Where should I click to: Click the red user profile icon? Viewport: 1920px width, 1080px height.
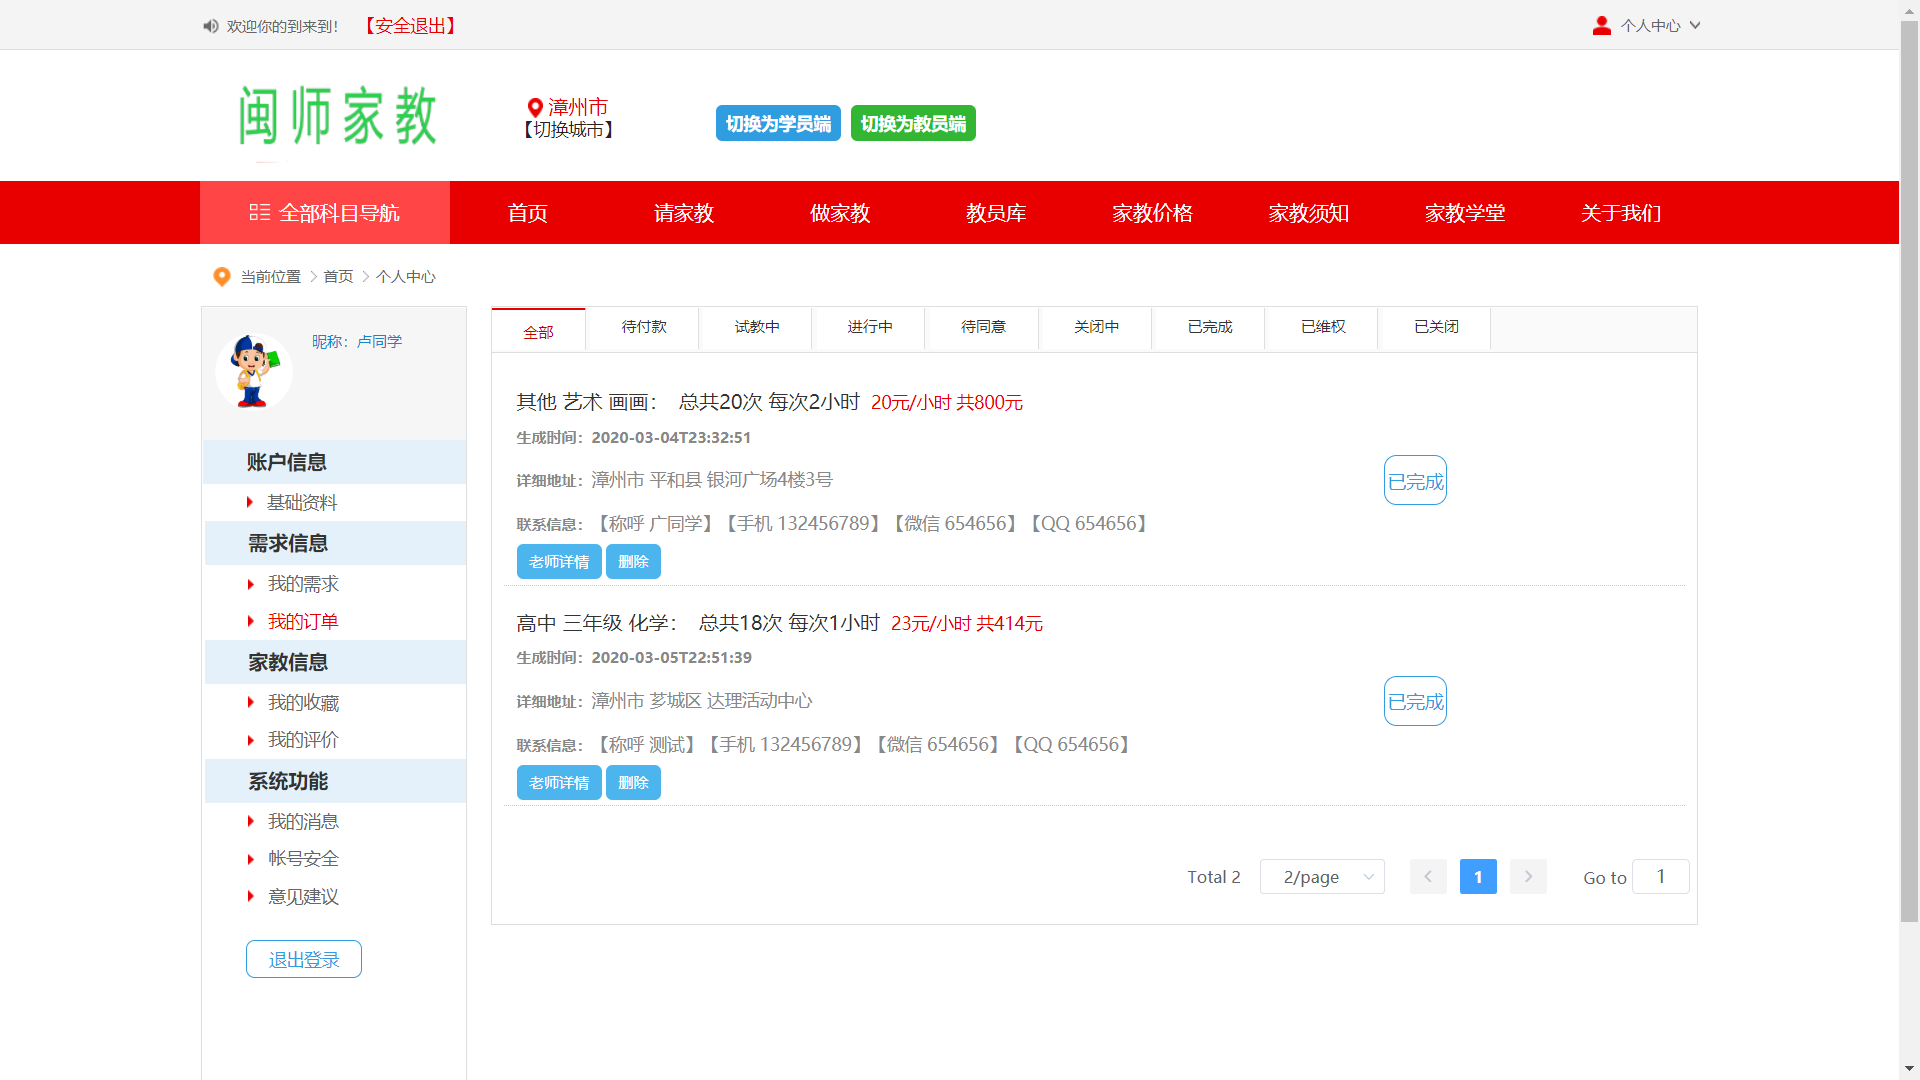tap(1601, 26)
